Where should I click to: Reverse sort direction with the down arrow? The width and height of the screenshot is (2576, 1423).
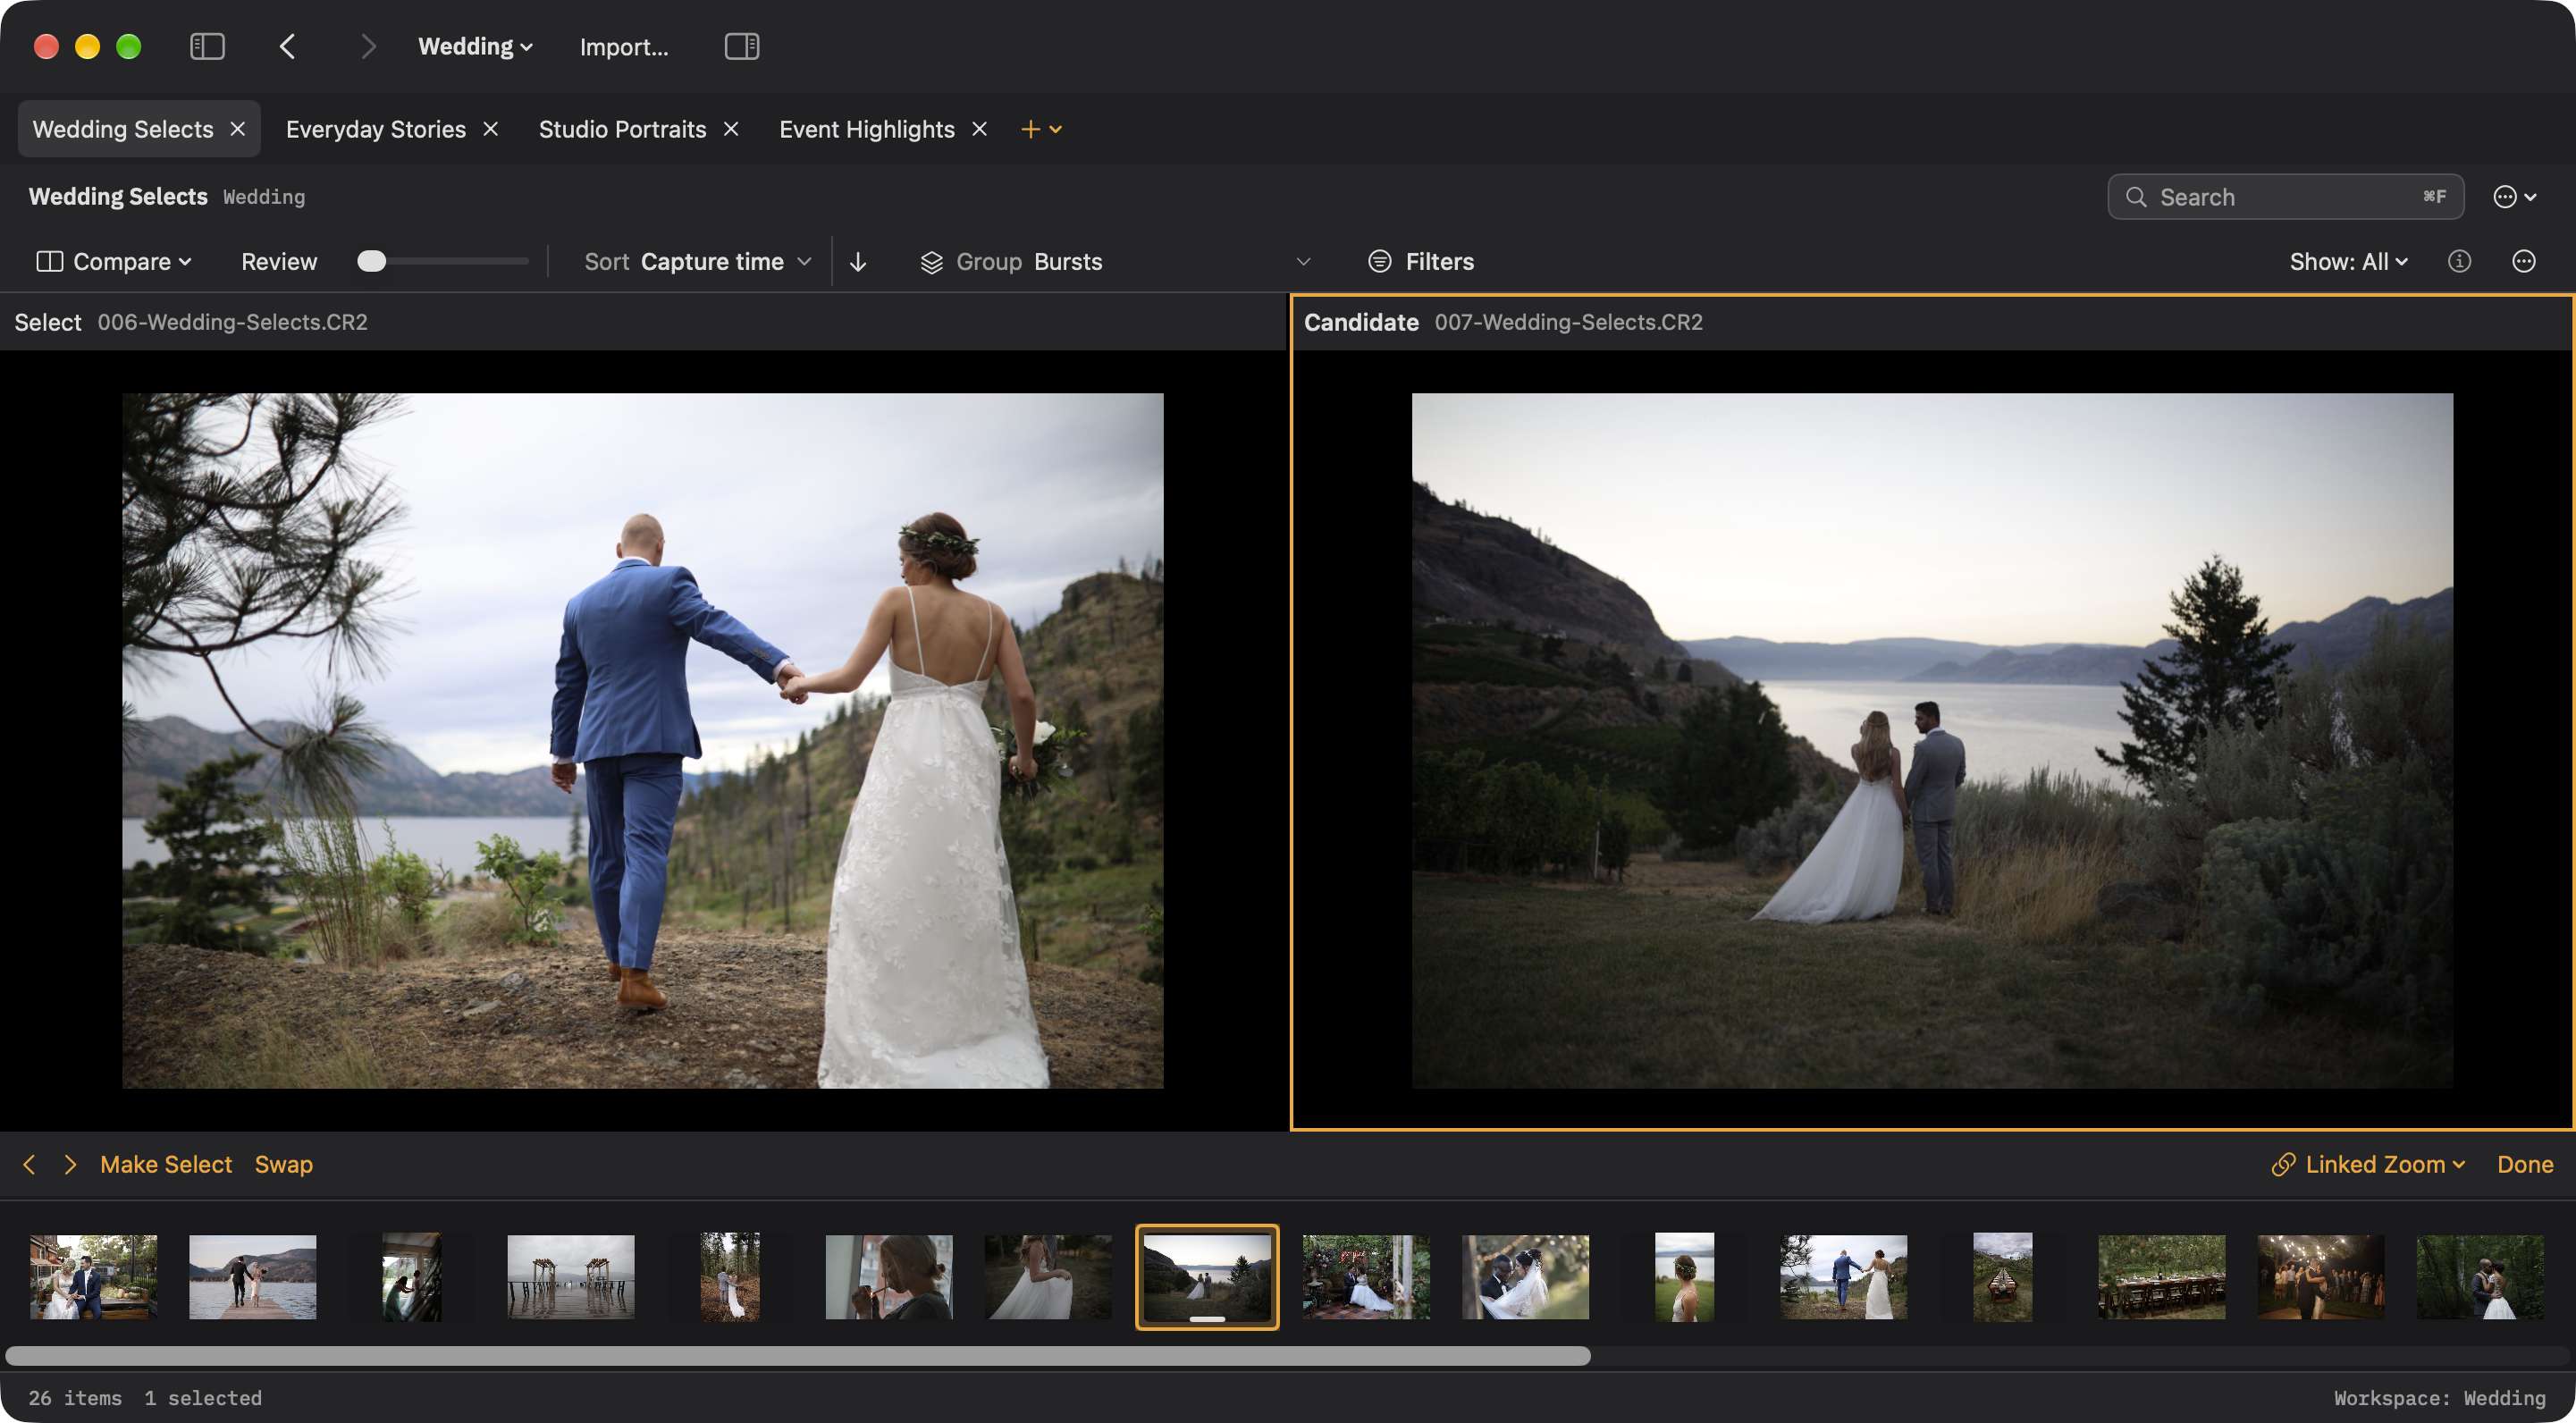point(858,262)
